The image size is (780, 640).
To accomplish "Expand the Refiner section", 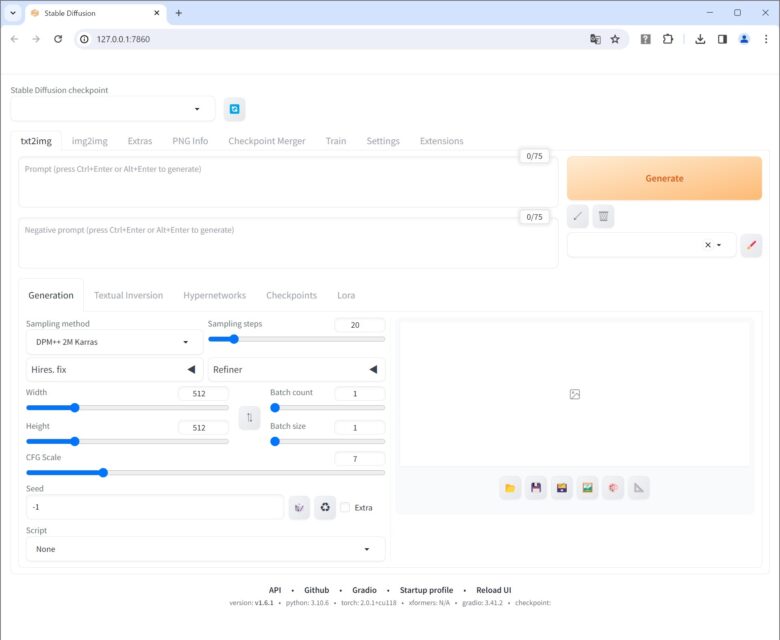I will click(x=296, y=369).
